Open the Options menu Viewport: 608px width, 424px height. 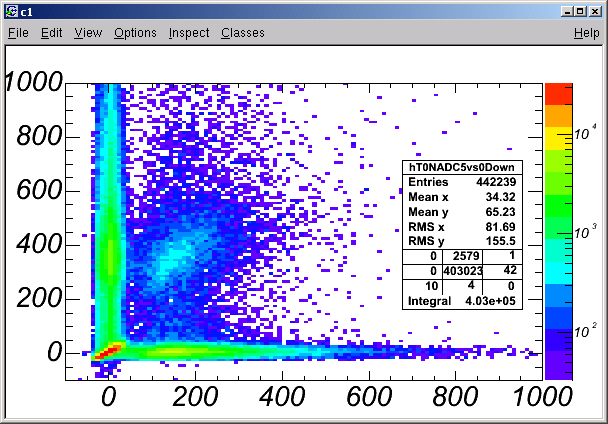click(x=135, y=33)
